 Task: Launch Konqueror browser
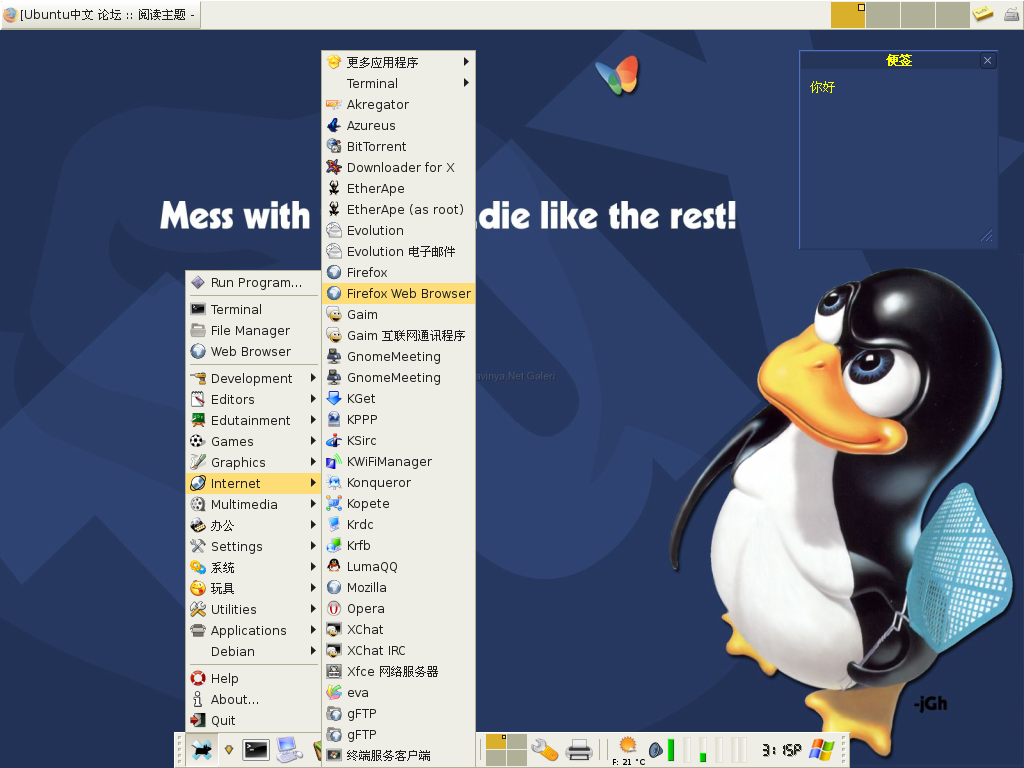click(x=398, y=482)
